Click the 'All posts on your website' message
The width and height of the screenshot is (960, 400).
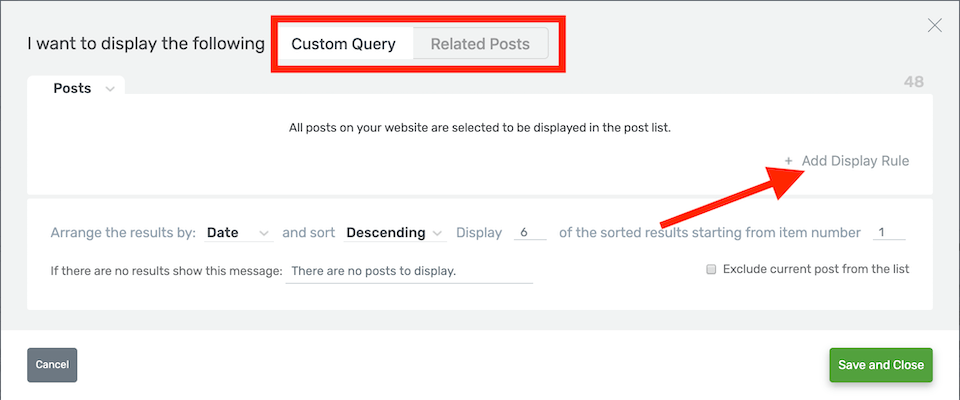[480, 128]
